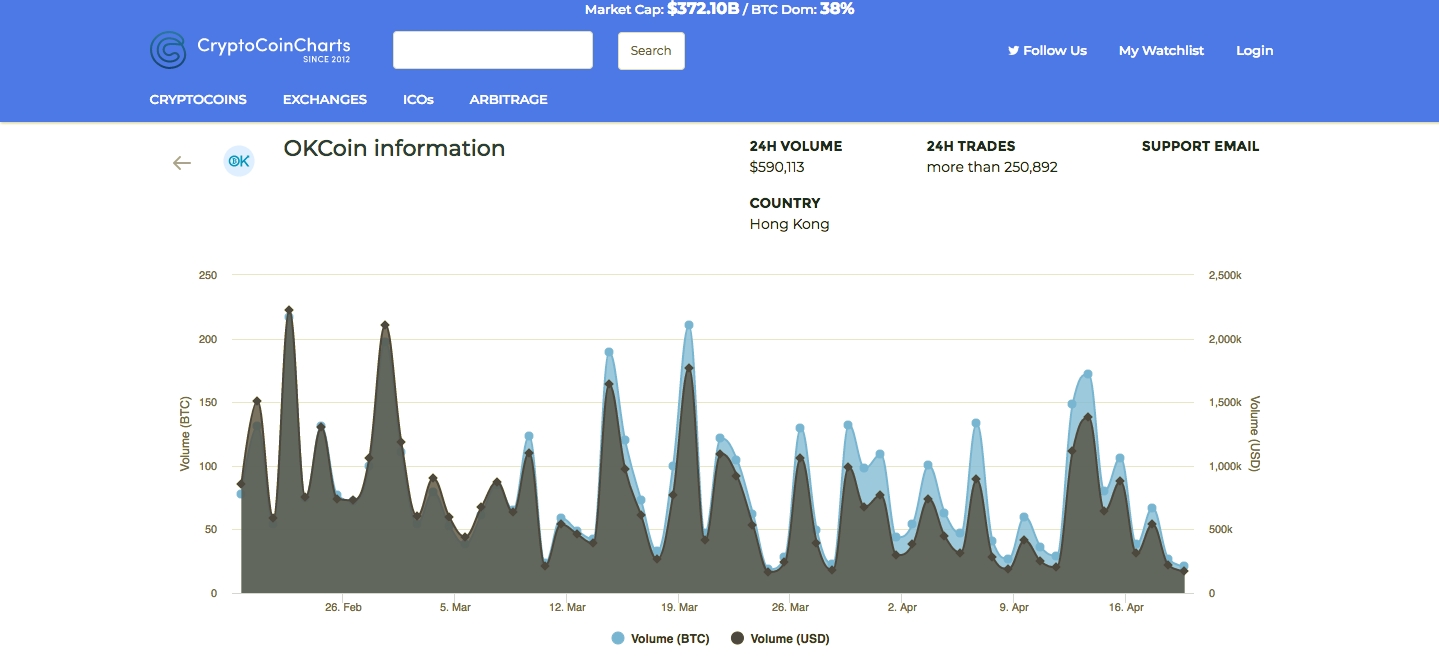1439x659 pixels.
Task: Click the COUNTRY label
Action: (x=785, y=203)
